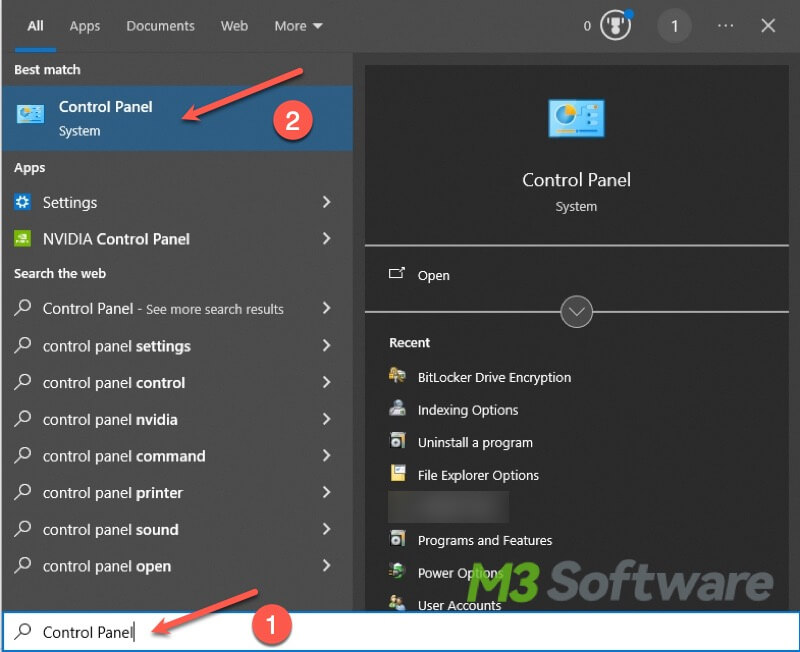Select 'control panel command' web suggestion
Viewport: 800px width, 652px height.
click(x=177, y=456)
